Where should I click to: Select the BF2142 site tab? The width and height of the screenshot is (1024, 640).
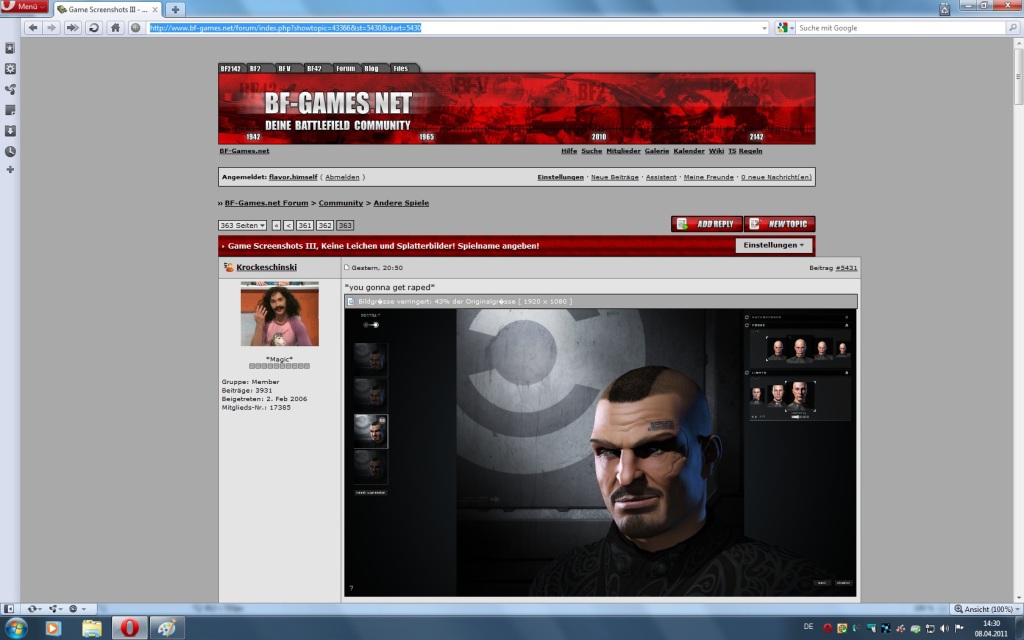click(x=231, y=69)
